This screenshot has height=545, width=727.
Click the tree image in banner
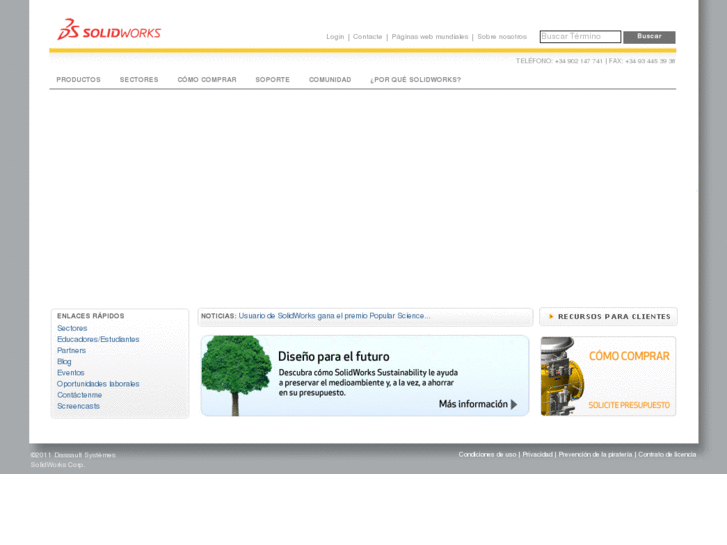[236, 376]
